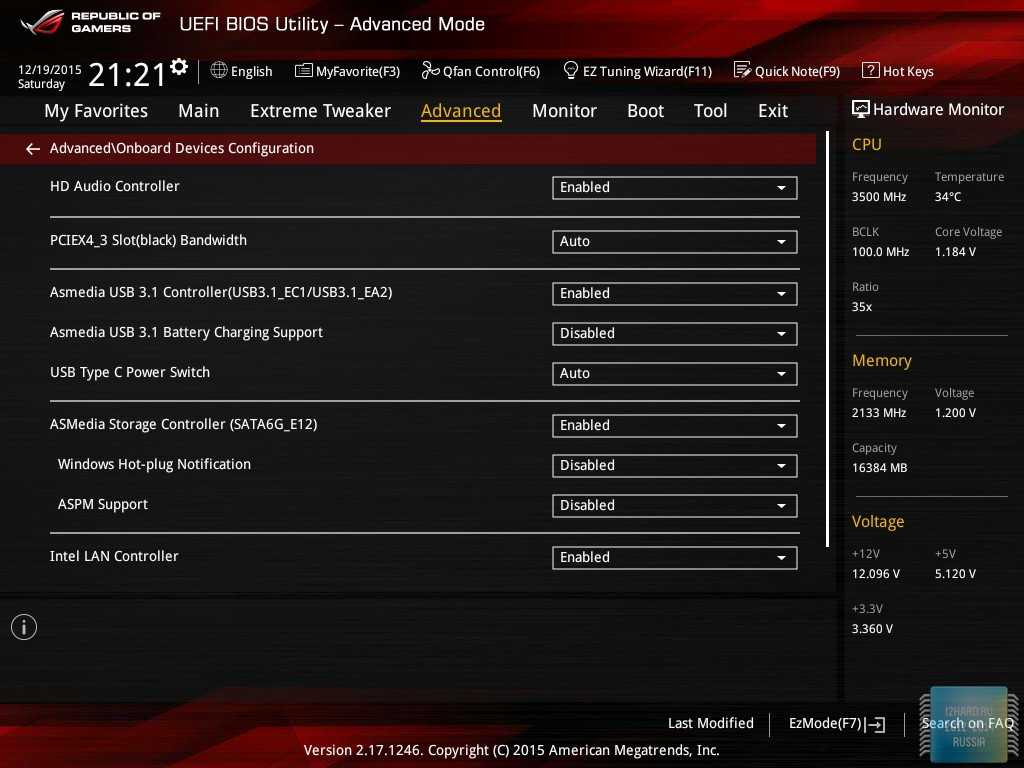The height and width of the screenshot is (768, 1024).
Task: Open Qfan Control fan icon
Action: coord(431,71)
